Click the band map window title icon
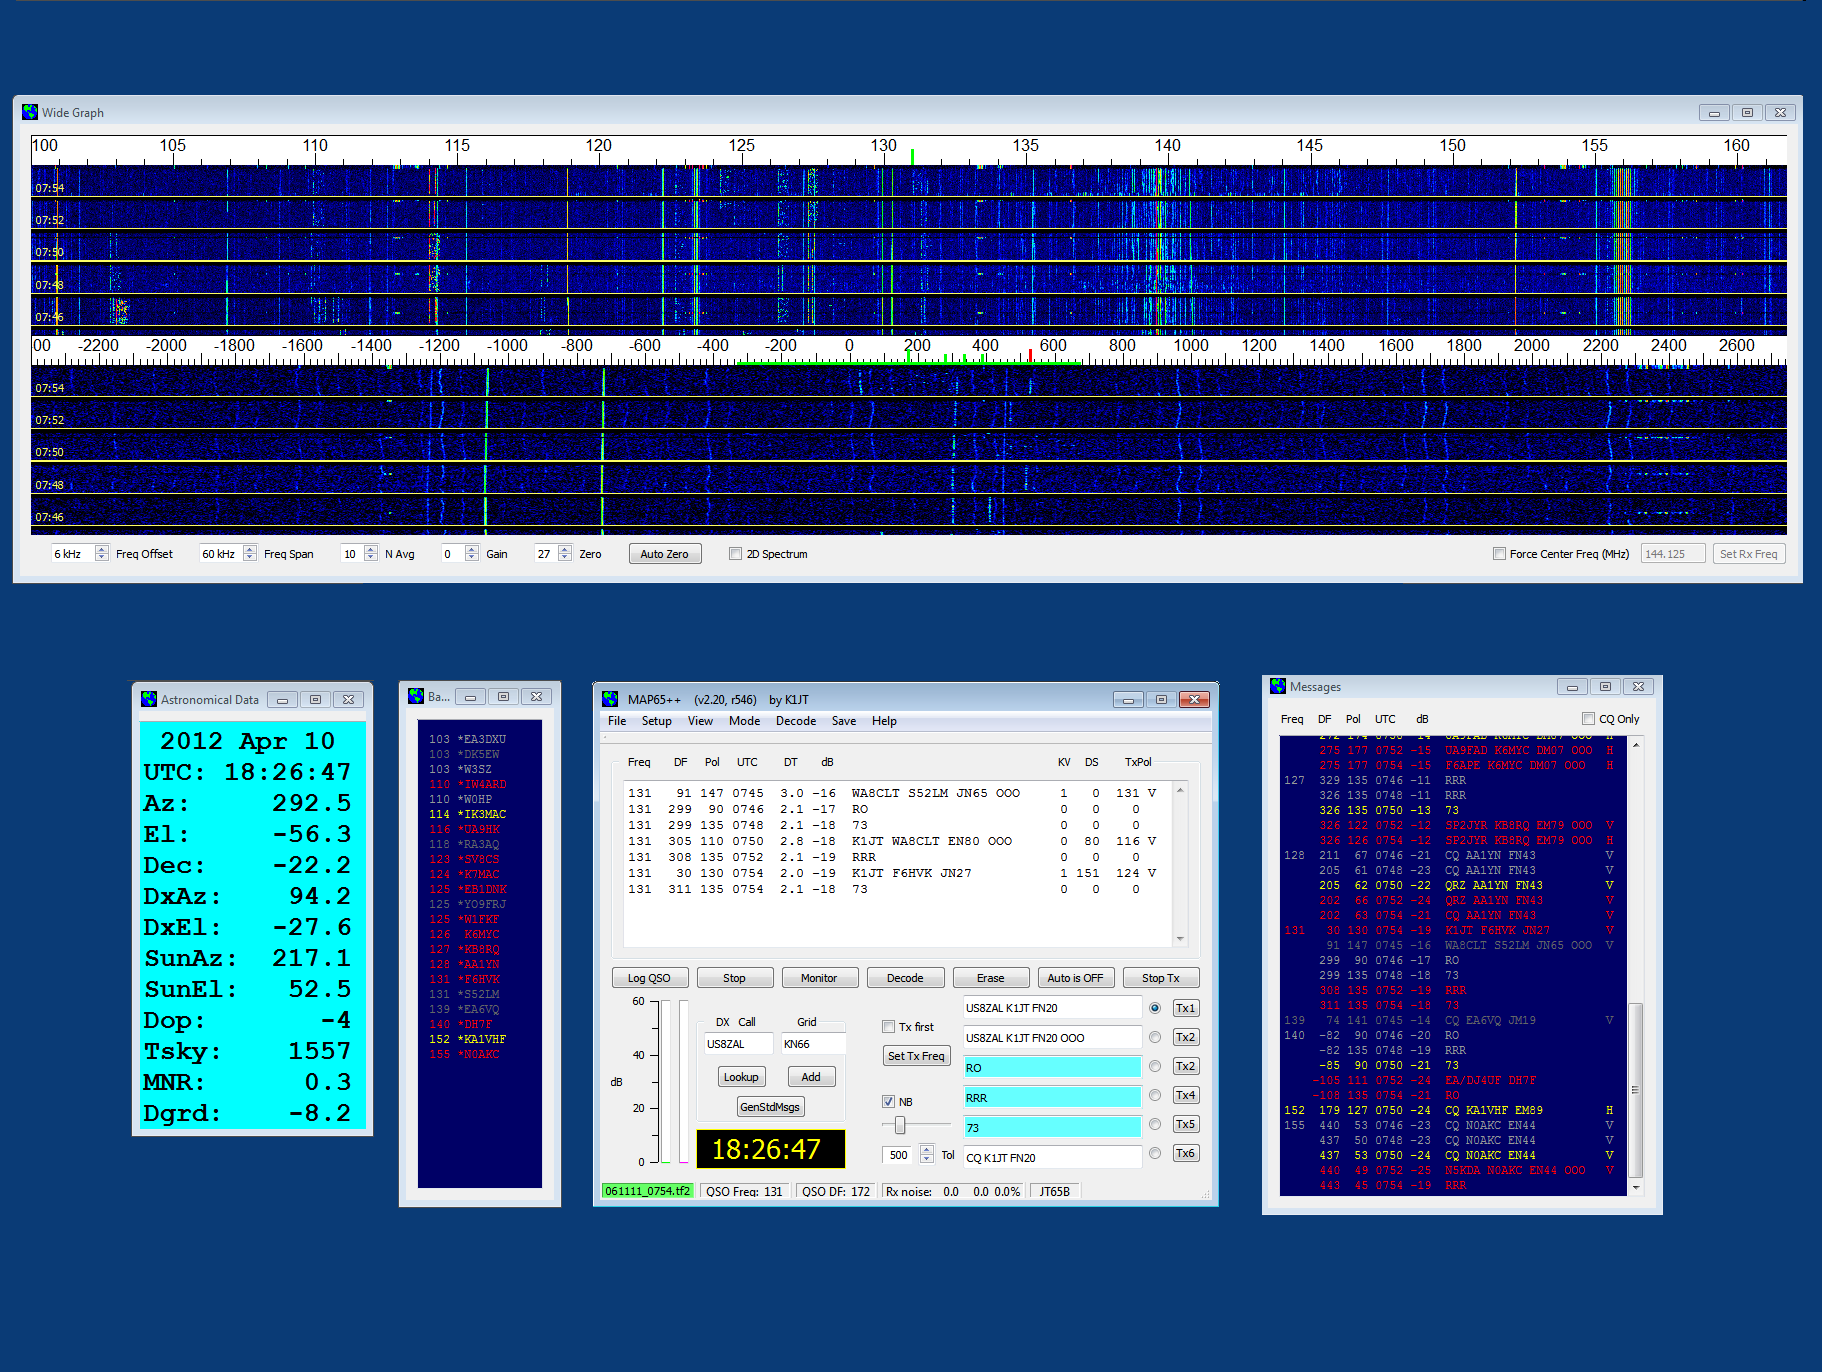1822x1372 pixels. tap(416, 696)
